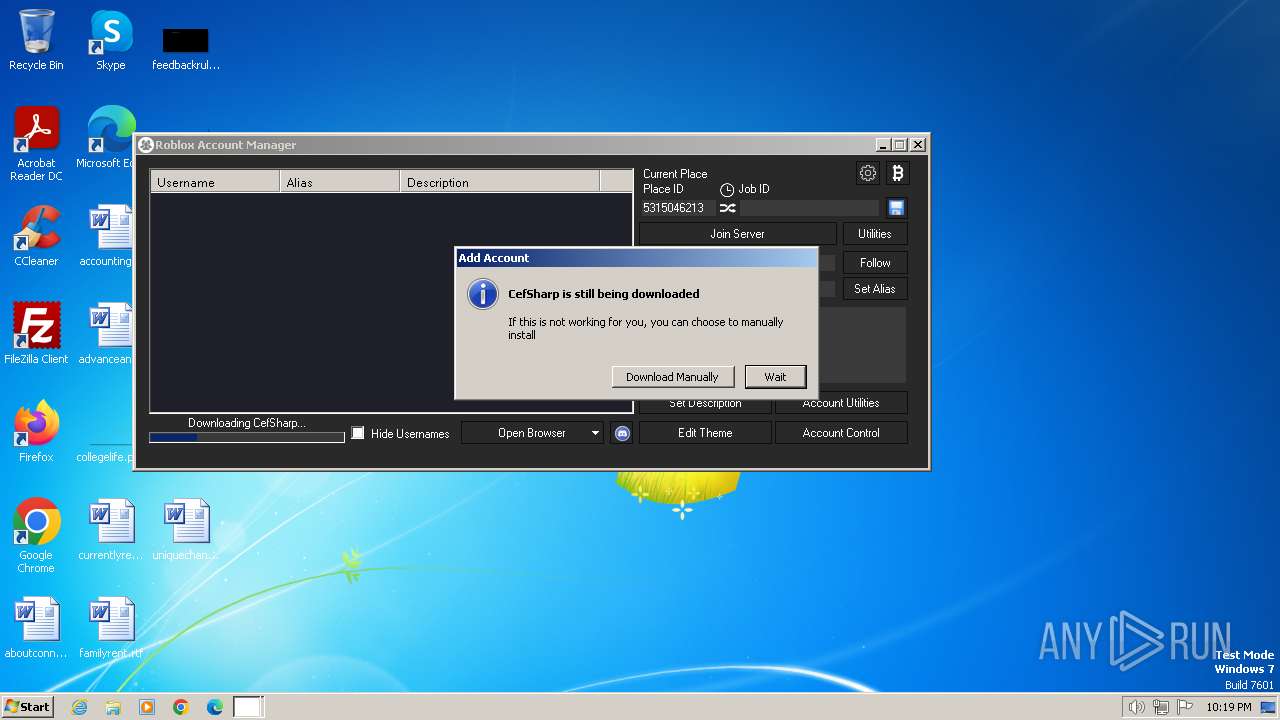1280x720 pixels.
Task: Click the Set Alias button
Action: pos(875,288)
